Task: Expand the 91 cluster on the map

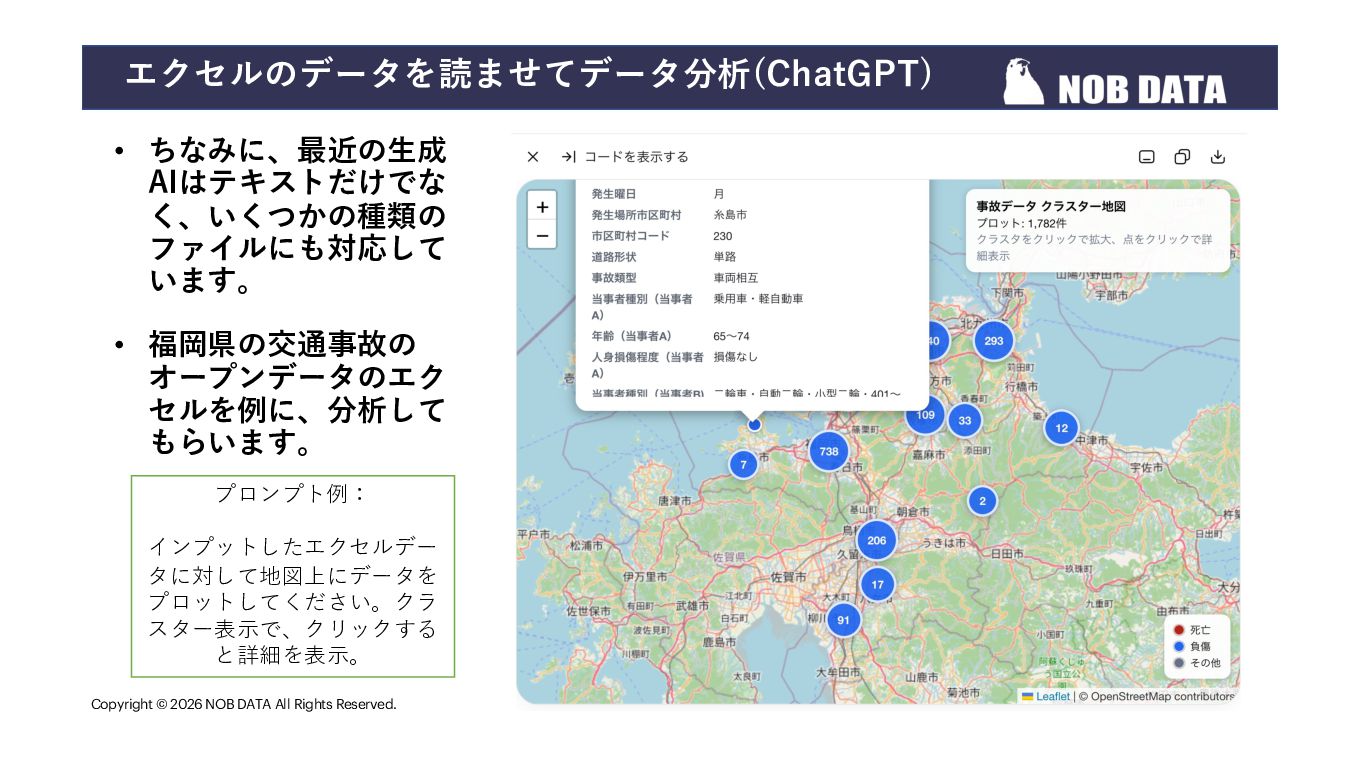Action: 844,620
